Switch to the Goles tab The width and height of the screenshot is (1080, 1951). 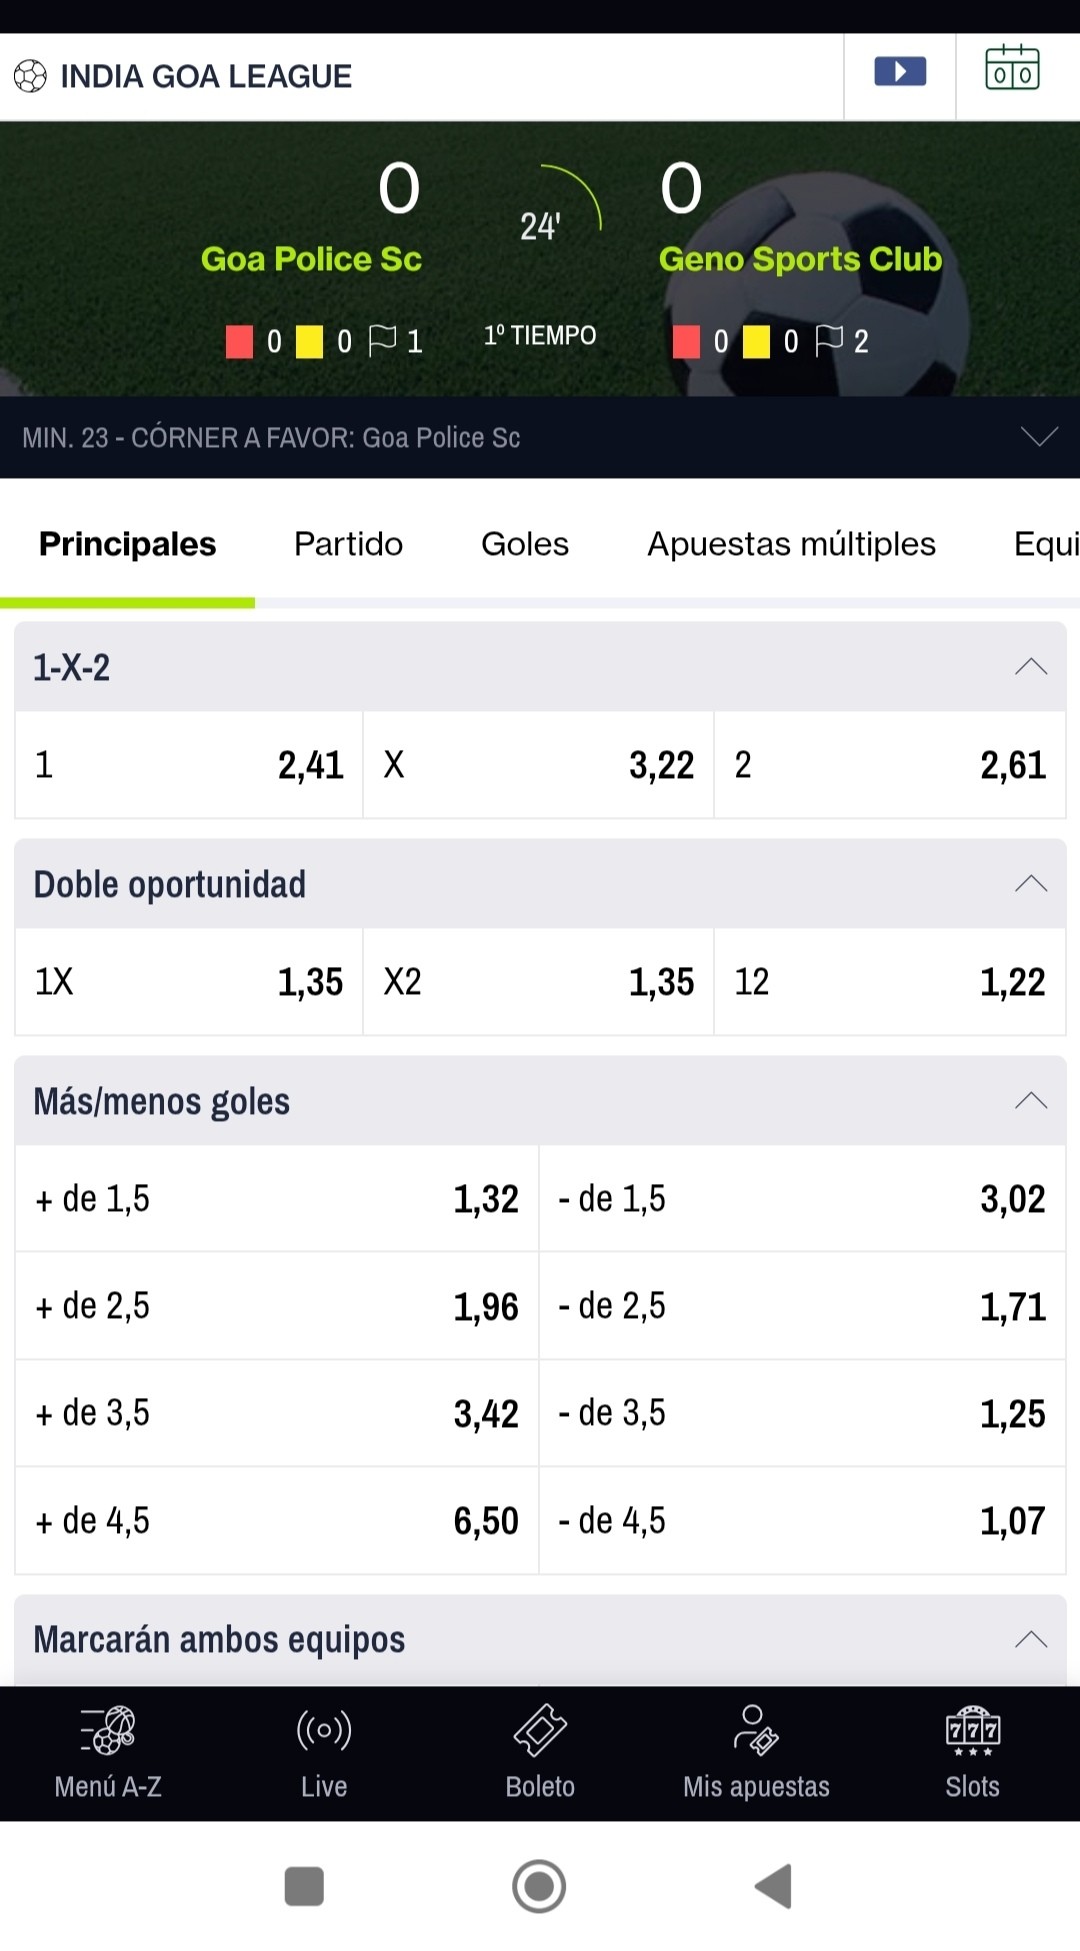pyautogui.click(x=525, y=544)
